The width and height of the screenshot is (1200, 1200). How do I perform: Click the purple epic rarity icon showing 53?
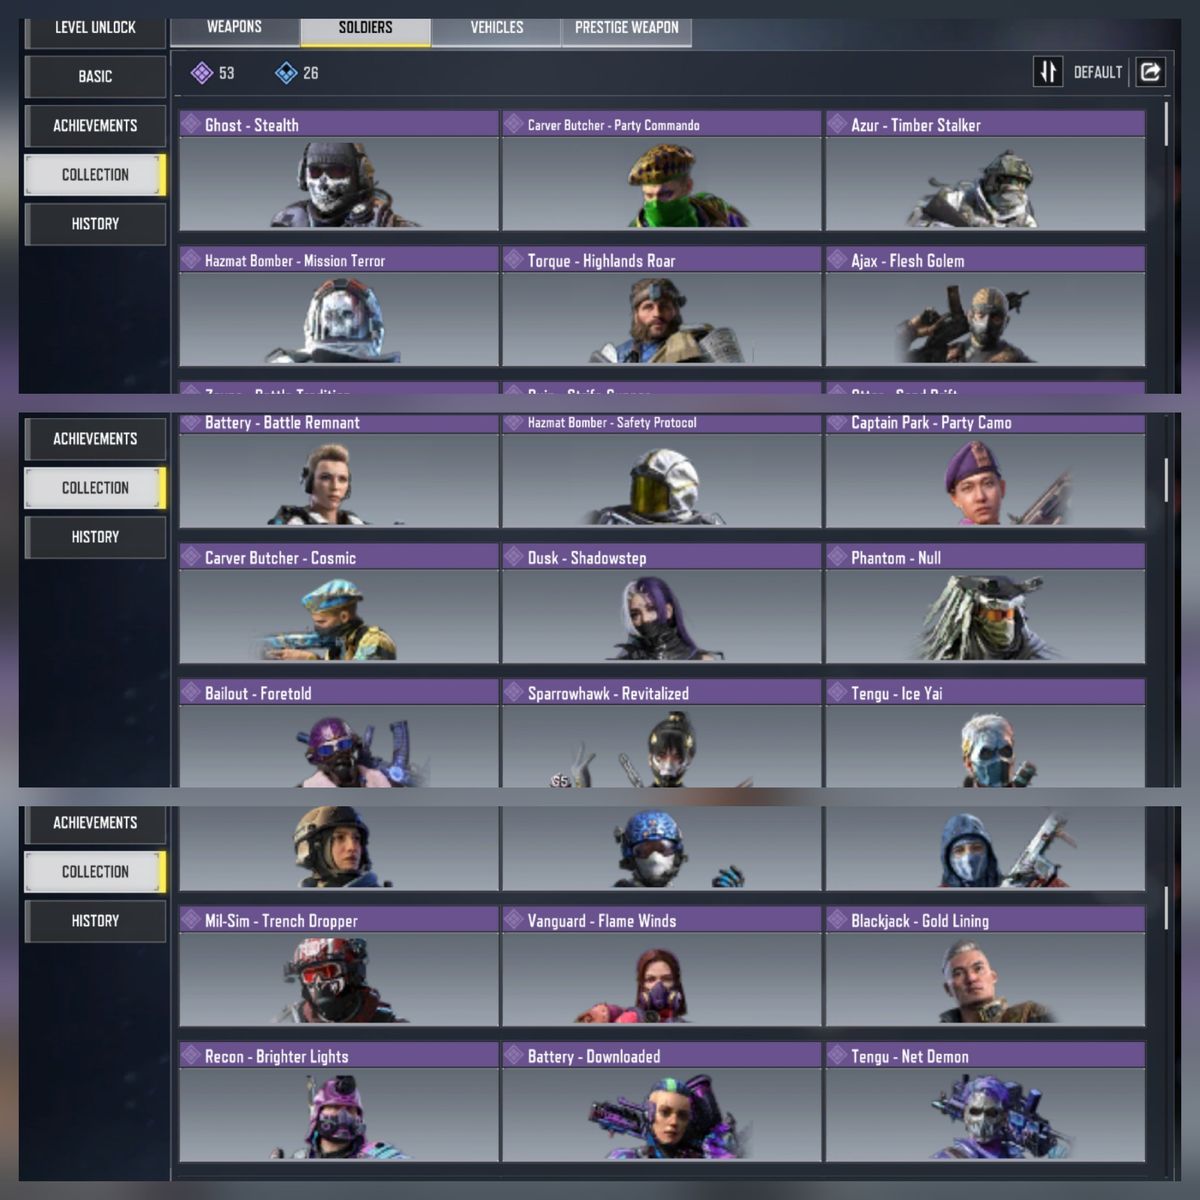pos(202,73)
